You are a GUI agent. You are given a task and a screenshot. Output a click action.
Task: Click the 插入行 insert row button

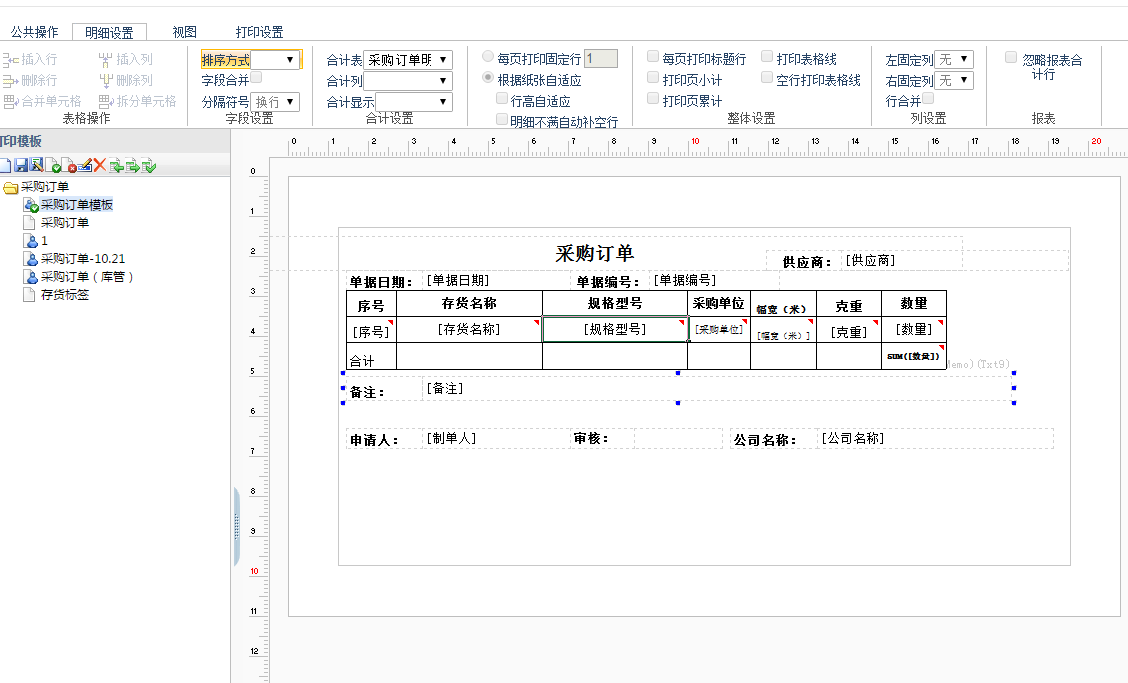pos(29,60)
